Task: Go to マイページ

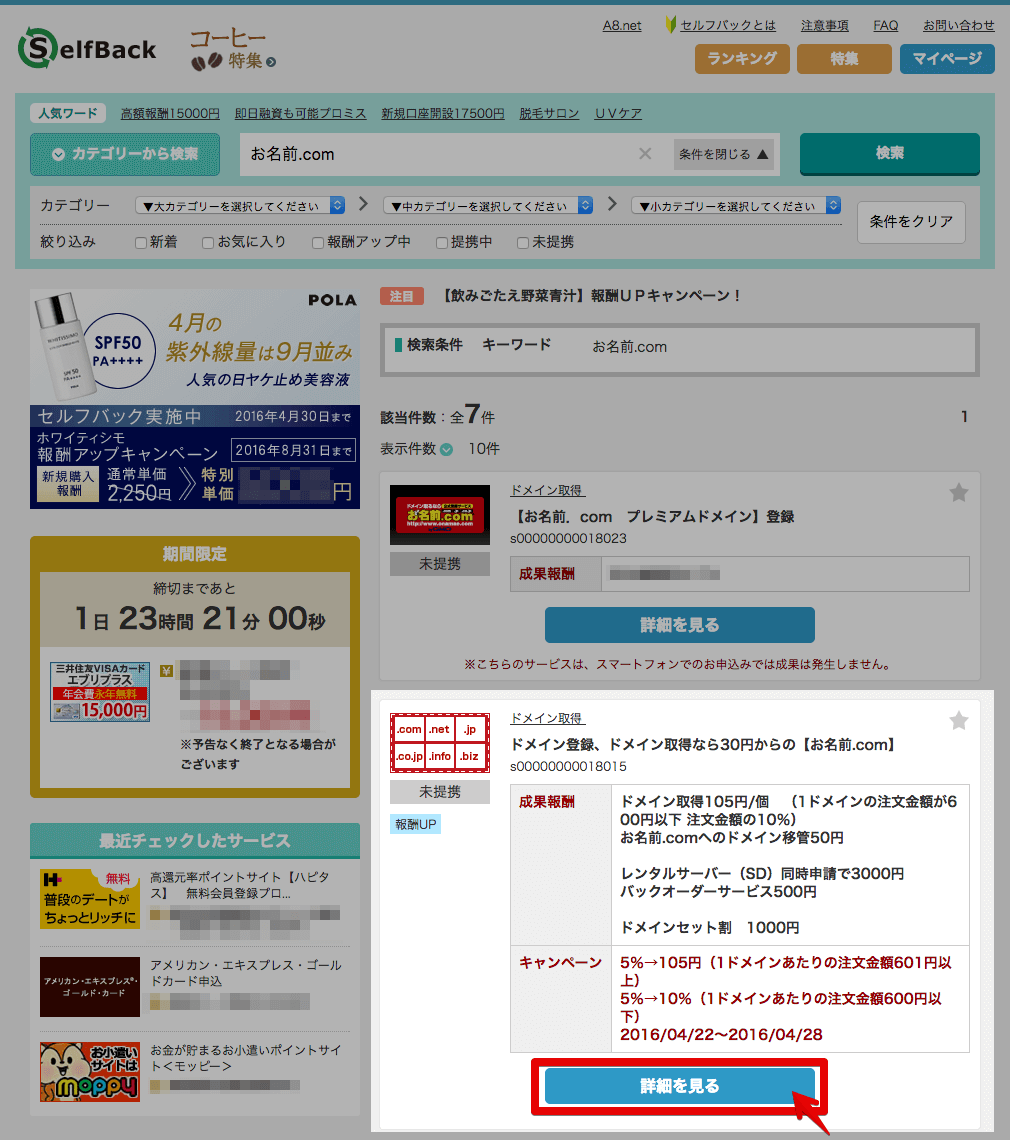Action: (x=947, y=59)
